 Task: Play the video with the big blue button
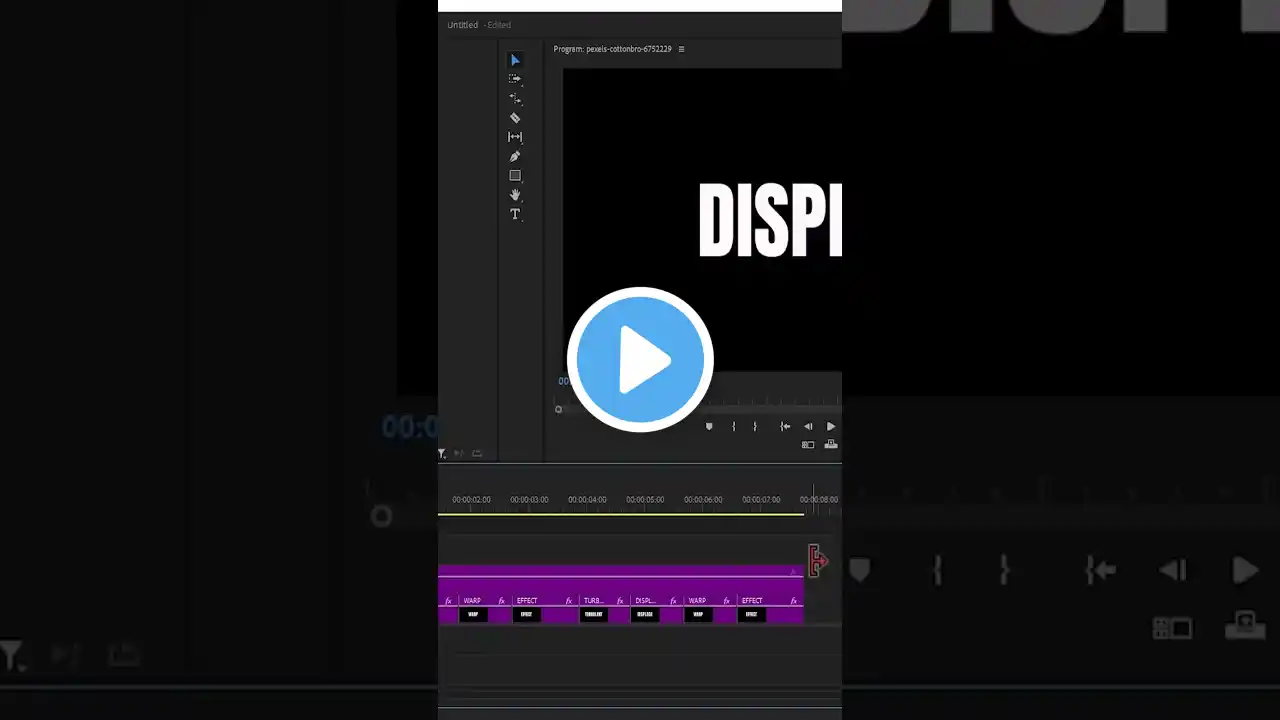pyautogui.click(x=640, y=360)
